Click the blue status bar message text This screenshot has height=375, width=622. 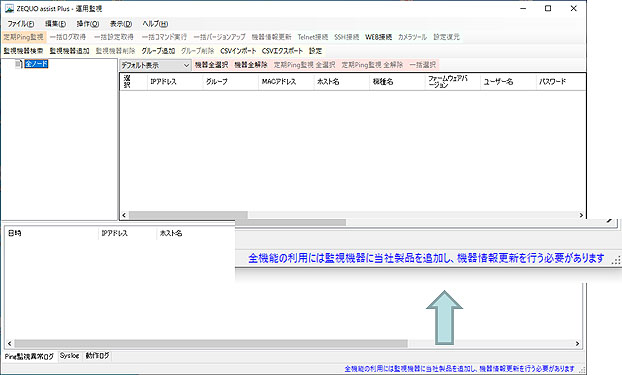459,369
